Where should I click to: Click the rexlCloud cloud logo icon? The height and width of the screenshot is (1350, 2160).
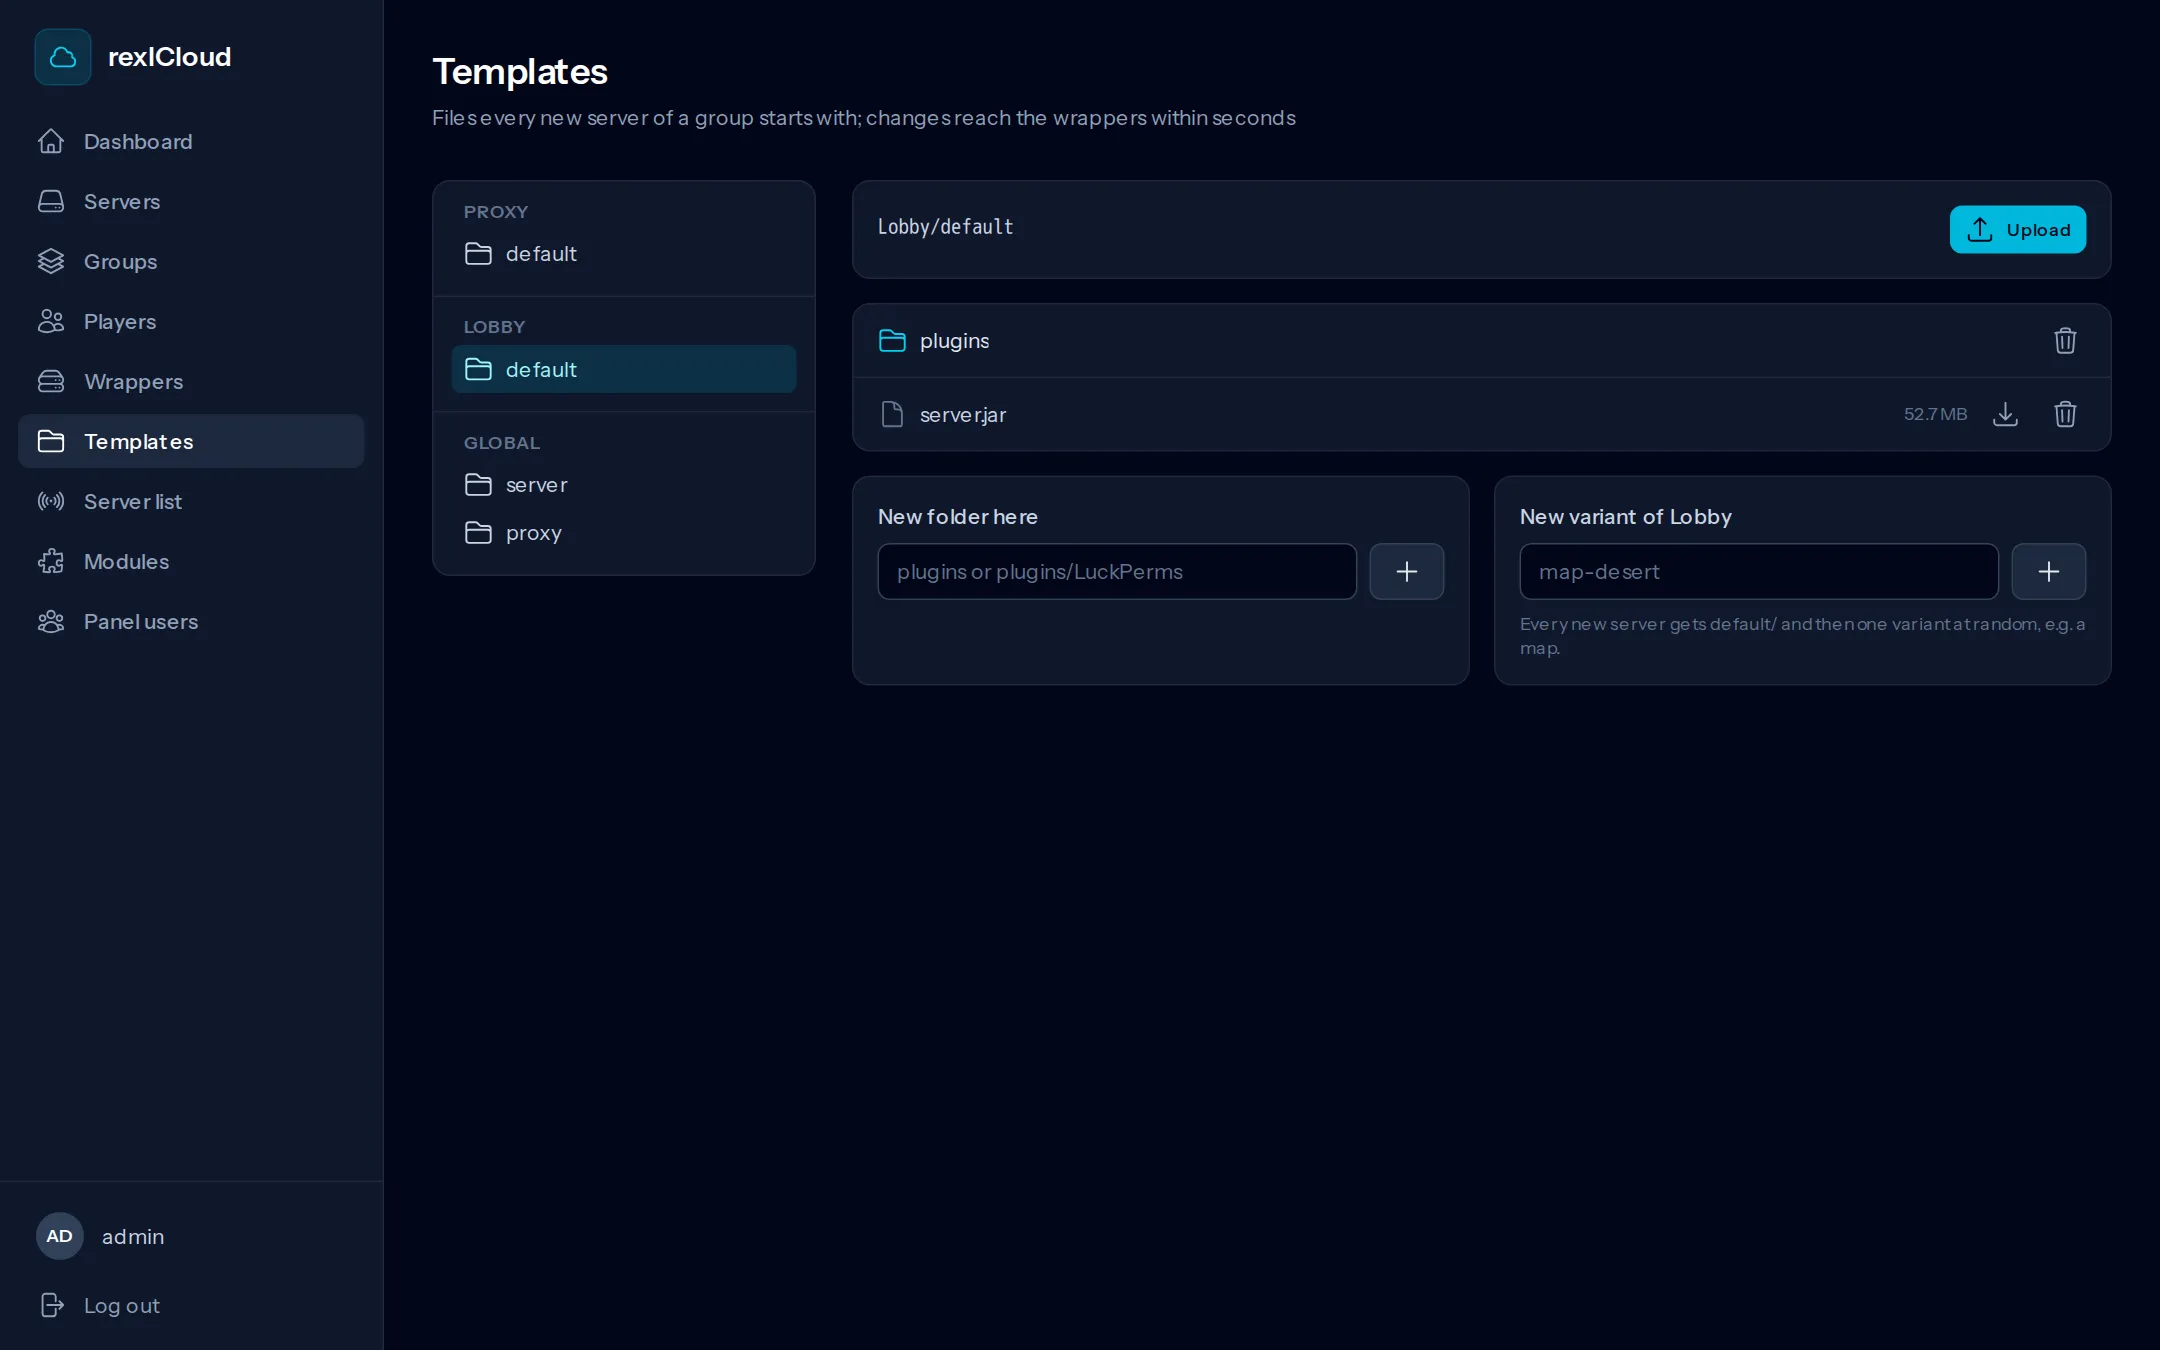click(x=62, y=57)
